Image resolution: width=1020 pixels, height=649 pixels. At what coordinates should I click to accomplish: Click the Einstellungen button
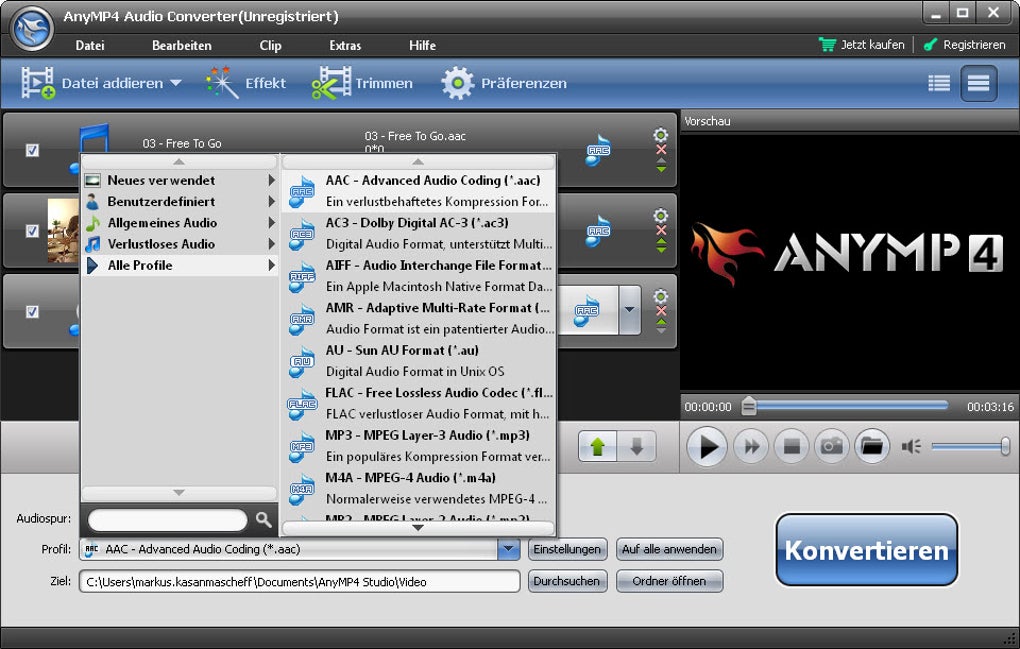tap(567, 549)
